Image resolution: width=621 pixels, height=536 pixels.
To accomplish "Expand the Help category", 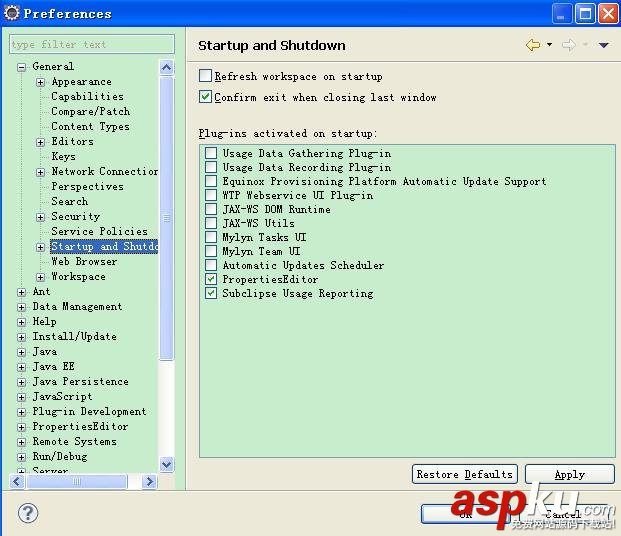I will point(22,322).
